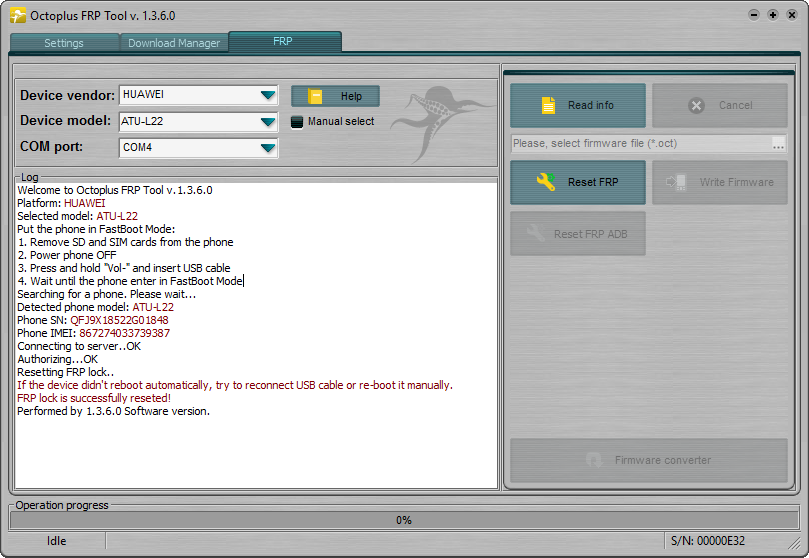Click the Octoplus app icon in title bar
This screenshot has width=809, height=558.
18,15
